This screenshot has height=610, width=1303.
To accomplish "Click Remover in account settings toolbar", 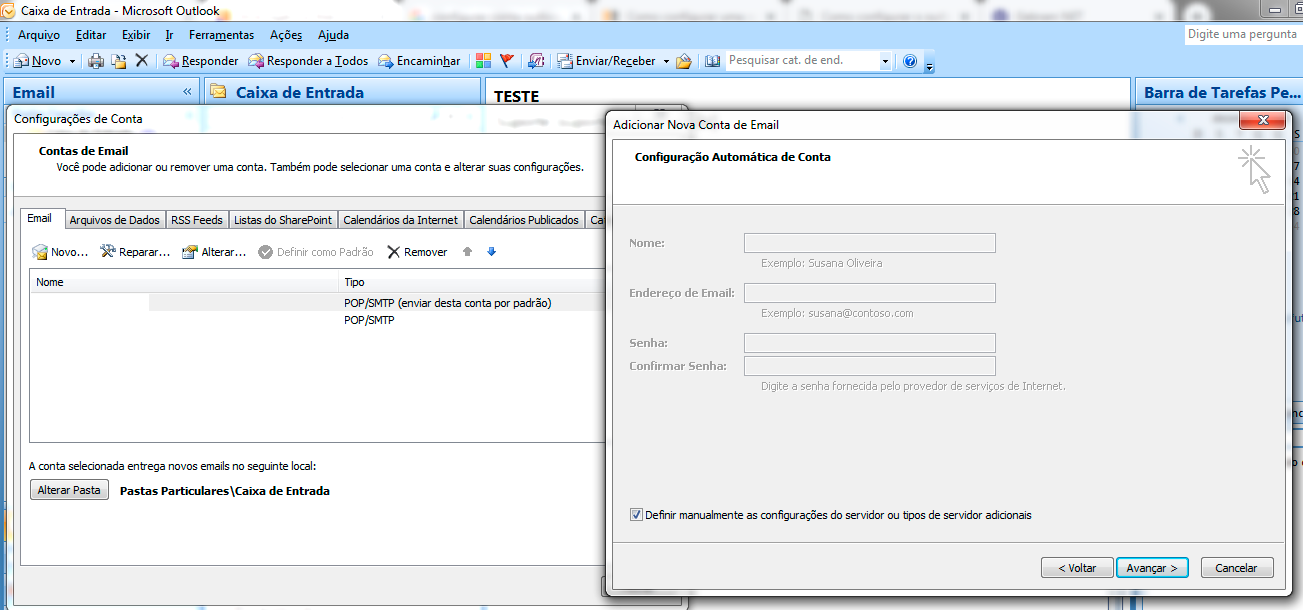I will coord(418,252).
